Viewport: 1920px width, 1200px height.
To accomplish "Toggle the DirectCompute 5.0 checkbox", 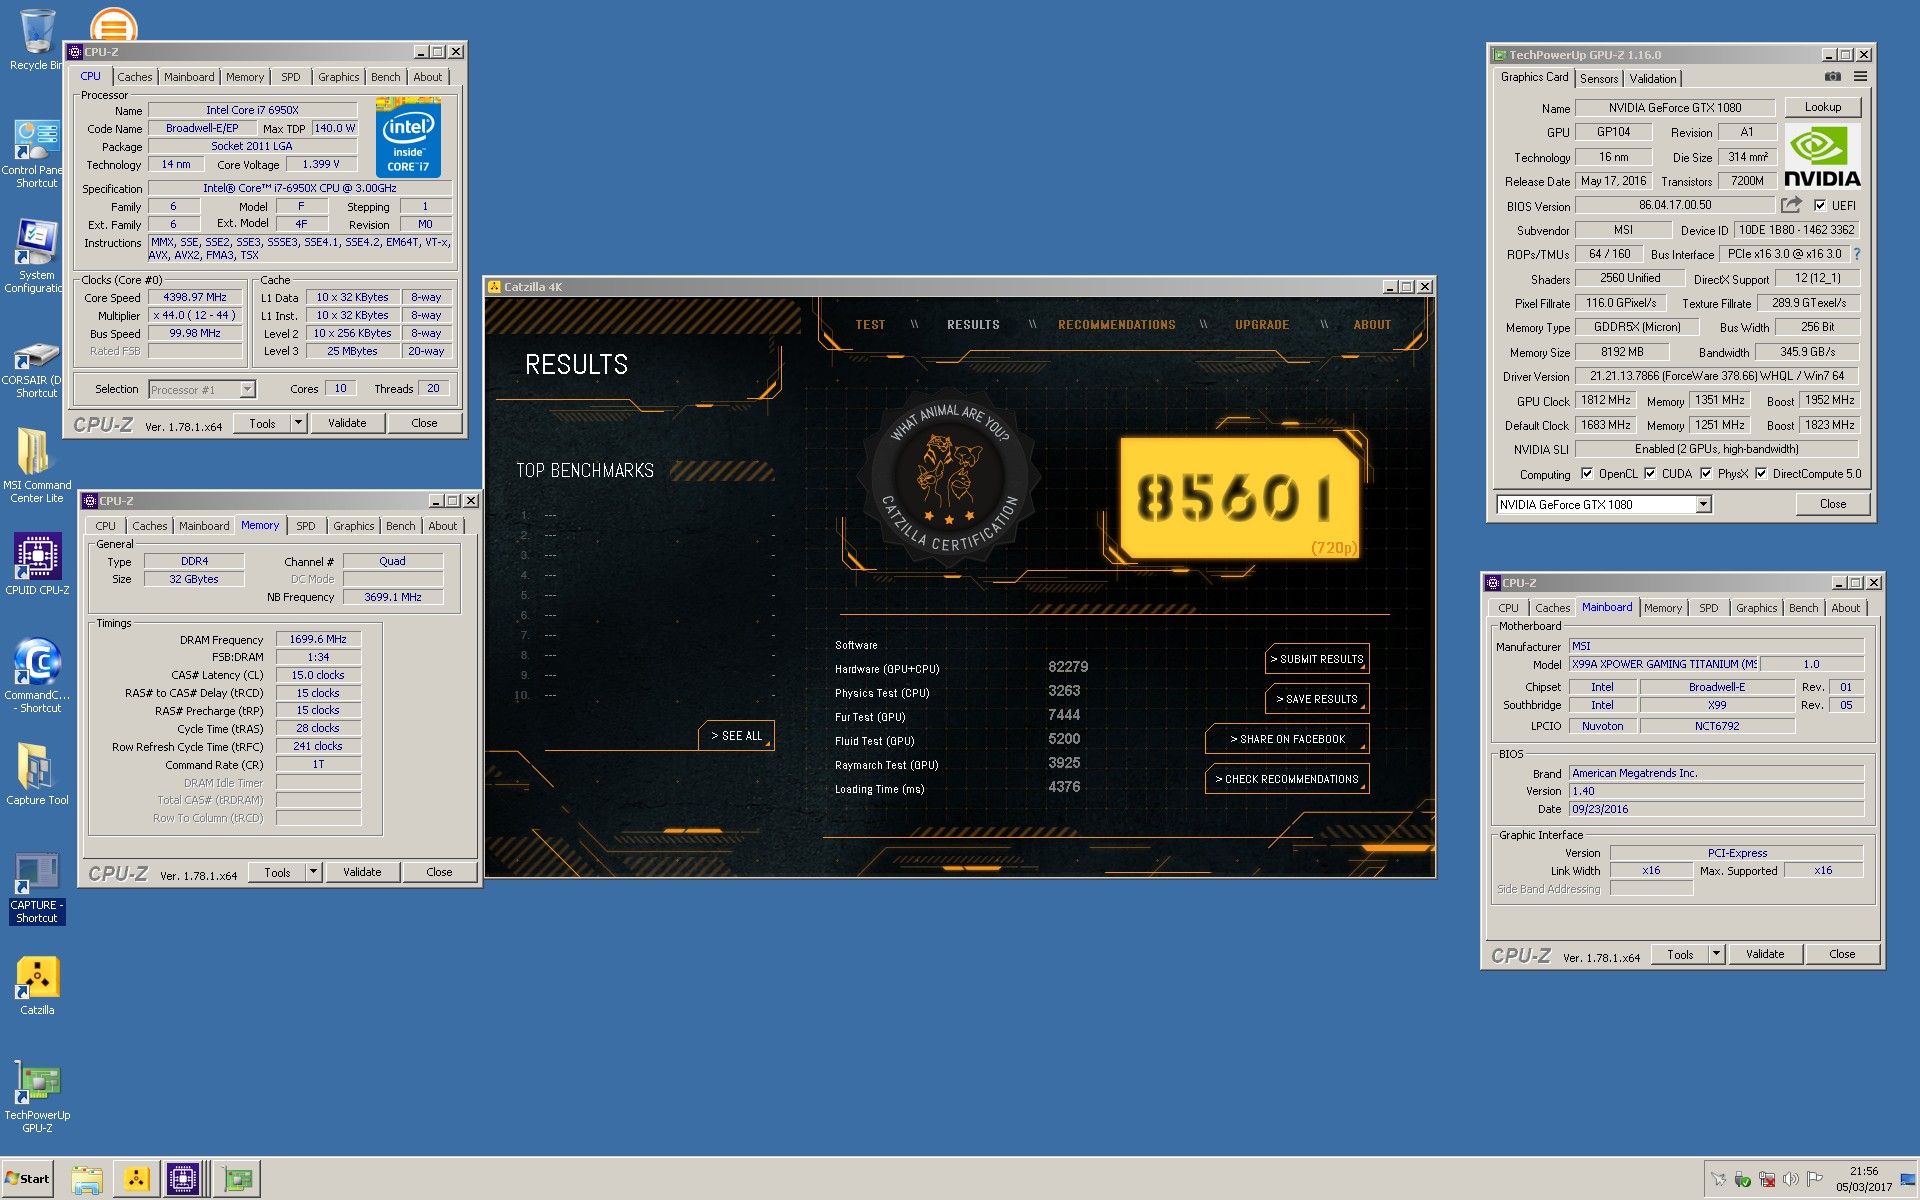I will point(1761,474).
